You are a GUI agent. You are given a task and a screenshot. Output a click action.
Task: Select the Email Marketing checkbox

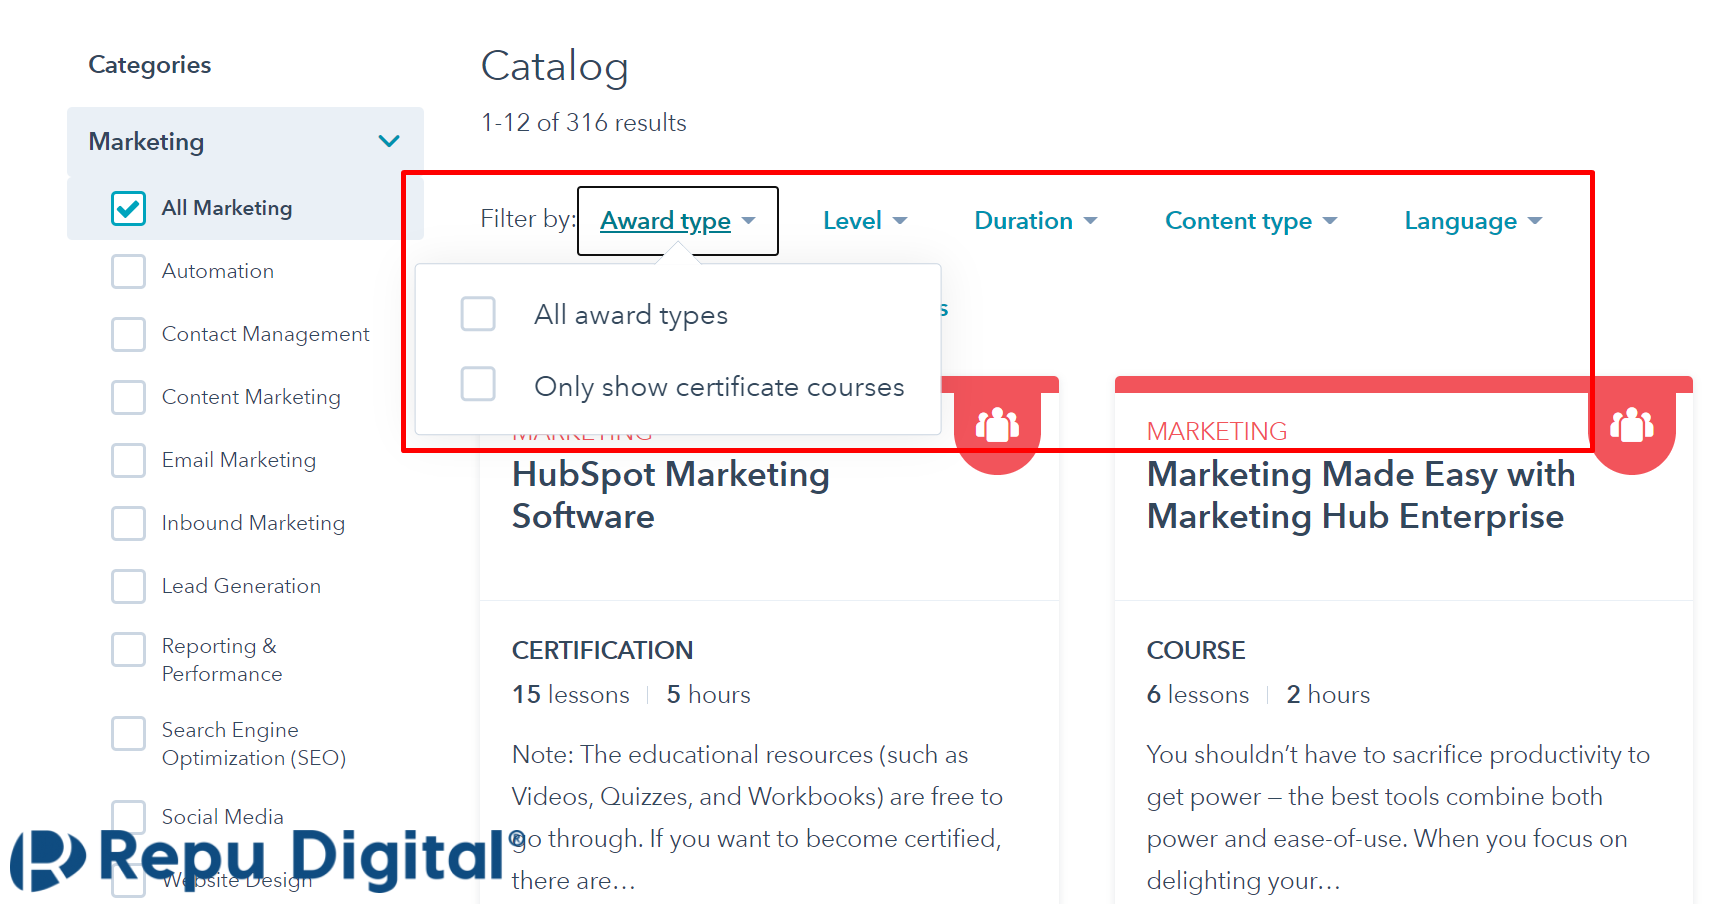pyautogui.click(x=128, y=460)
